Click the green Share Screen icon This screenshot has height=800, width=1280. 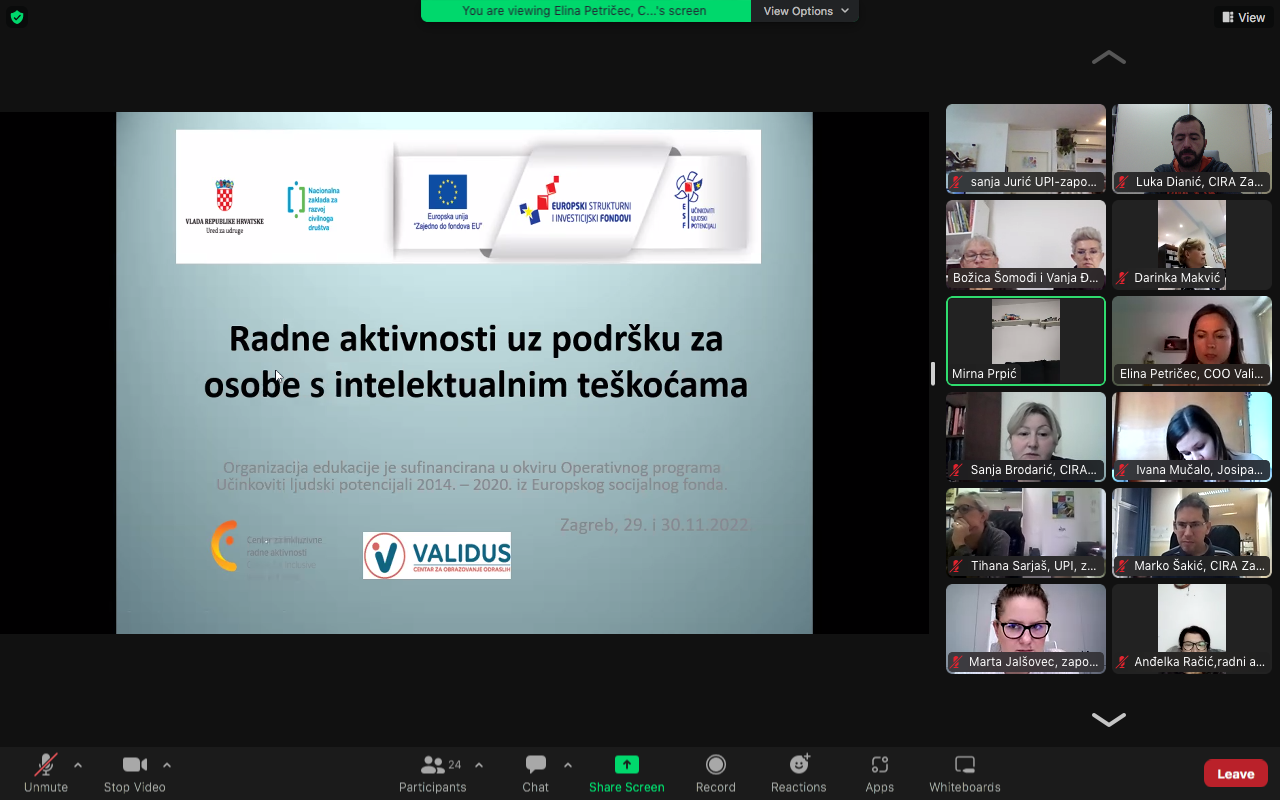click(626, 765)
